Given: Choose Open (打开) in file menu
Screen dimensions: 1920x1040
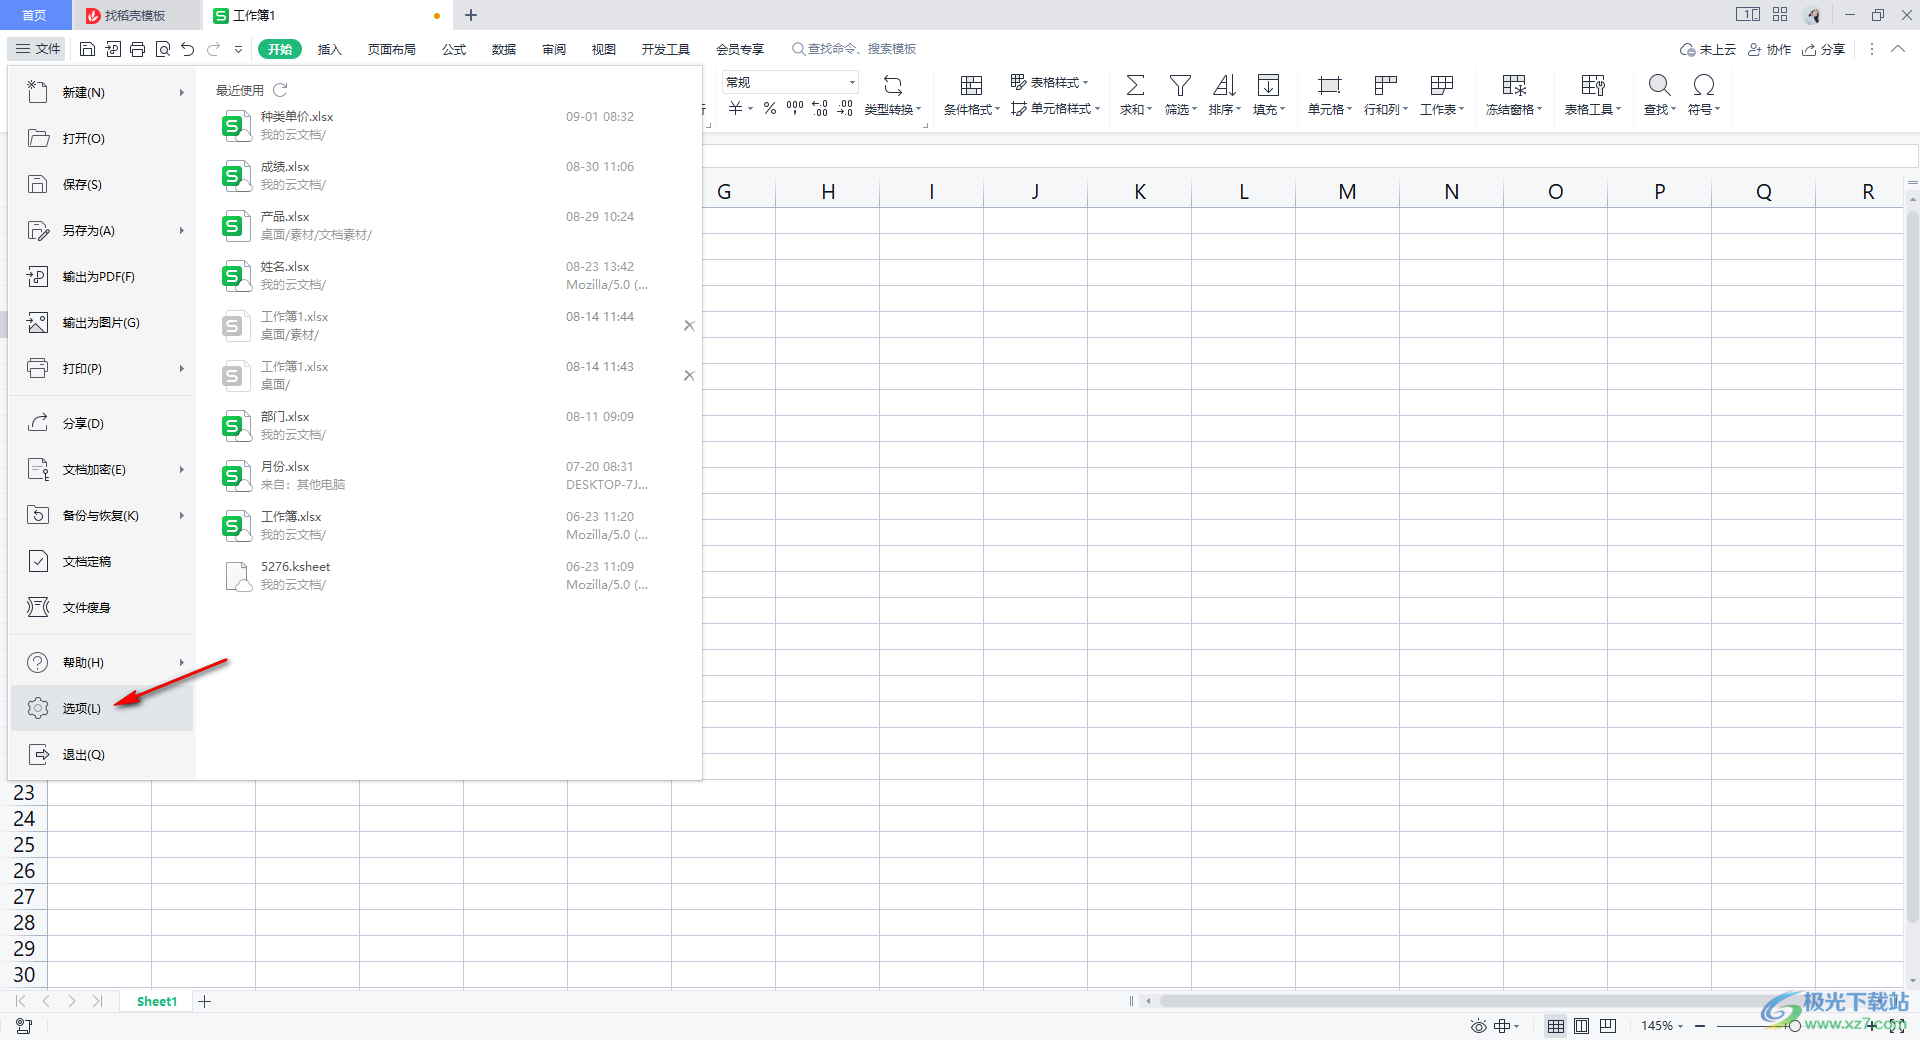Looking at the screenshot, I should coord(101,139).
